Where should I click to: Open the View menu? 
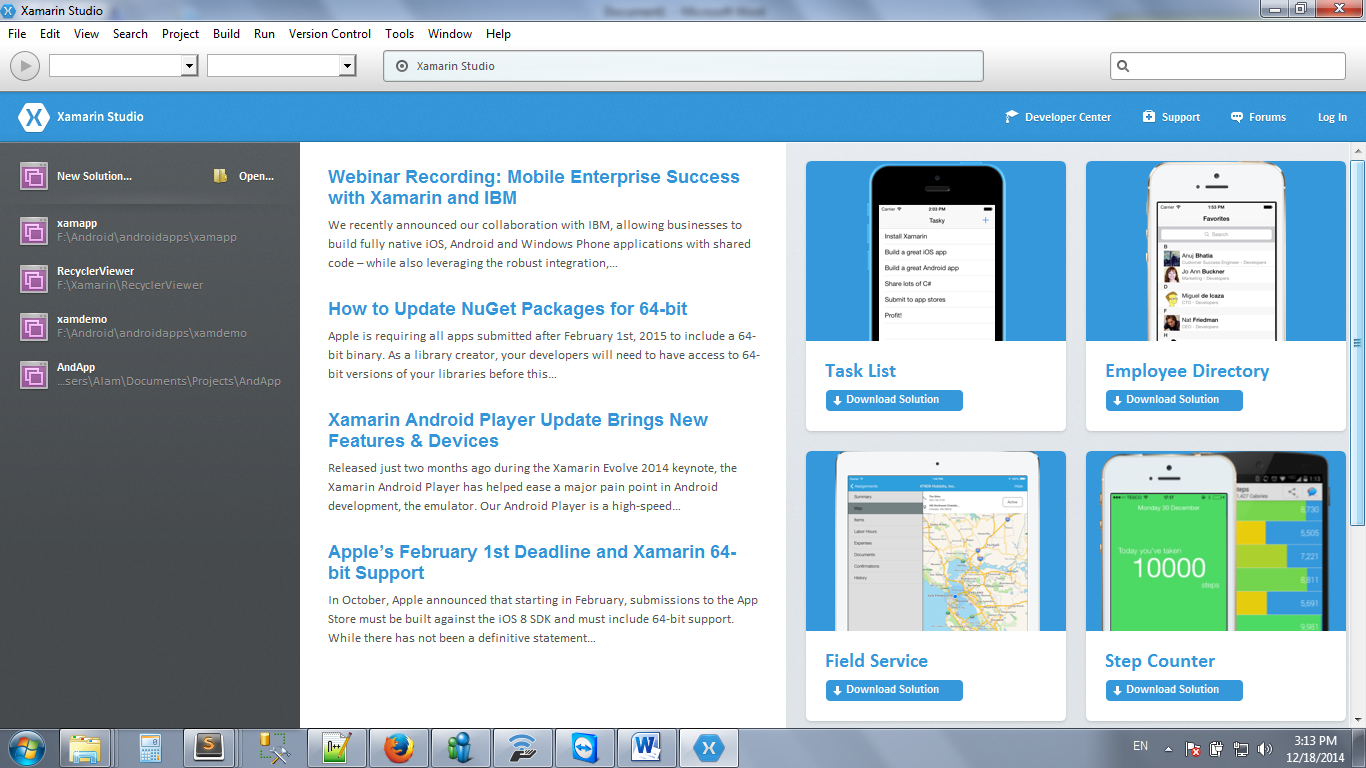point(87,34)
